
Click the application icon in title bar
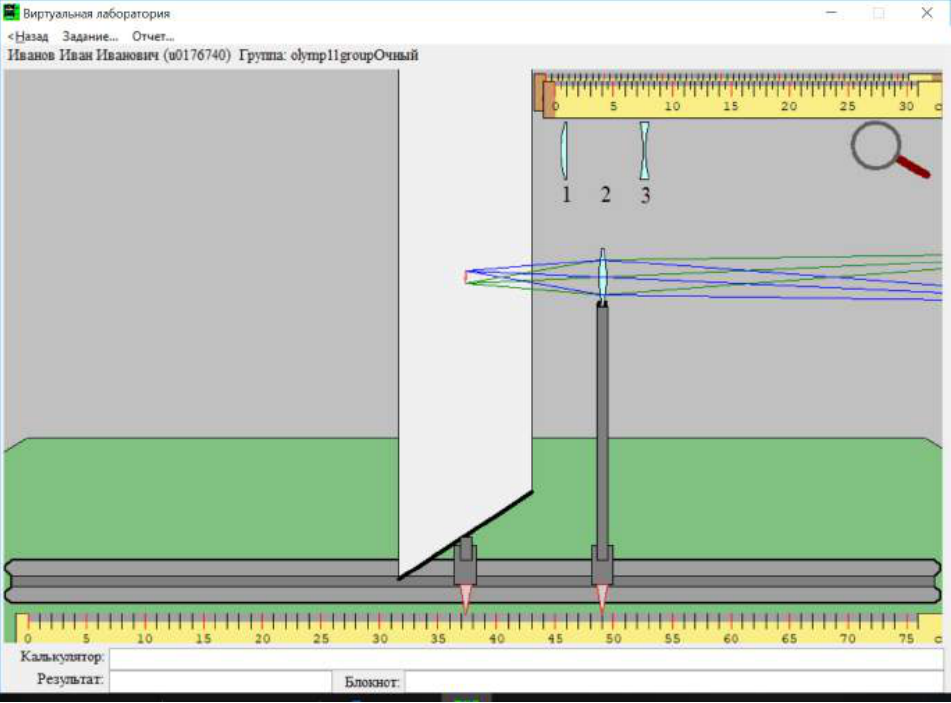11,12
